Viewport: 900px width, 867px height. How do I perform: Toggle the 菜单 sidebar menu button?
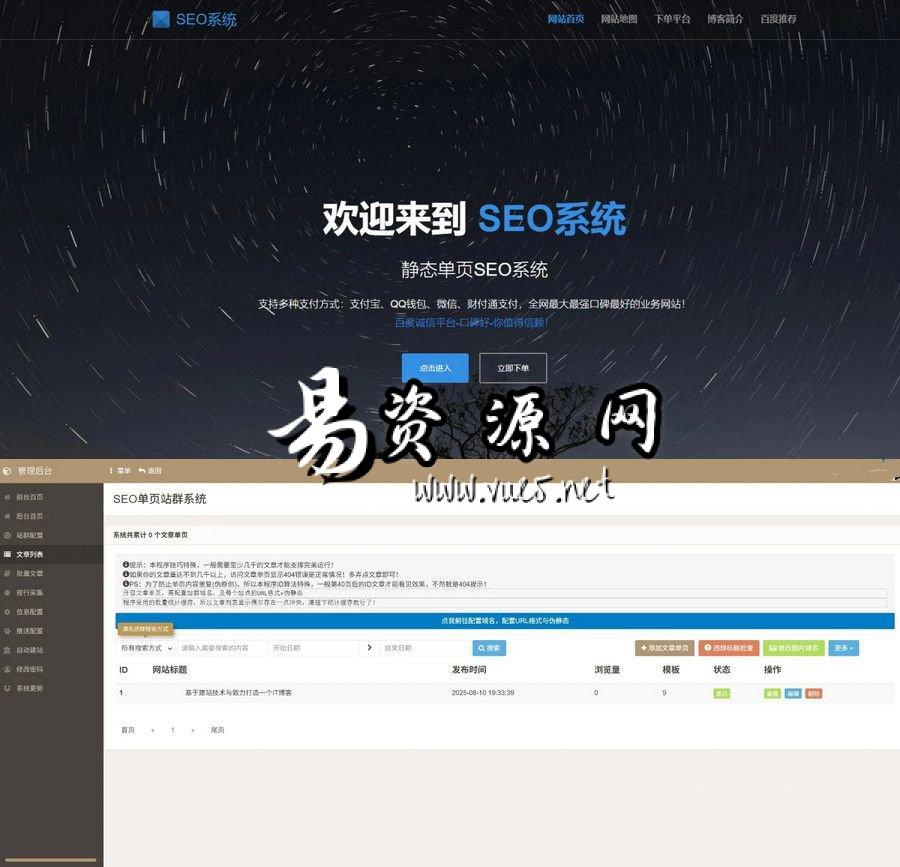120,470
